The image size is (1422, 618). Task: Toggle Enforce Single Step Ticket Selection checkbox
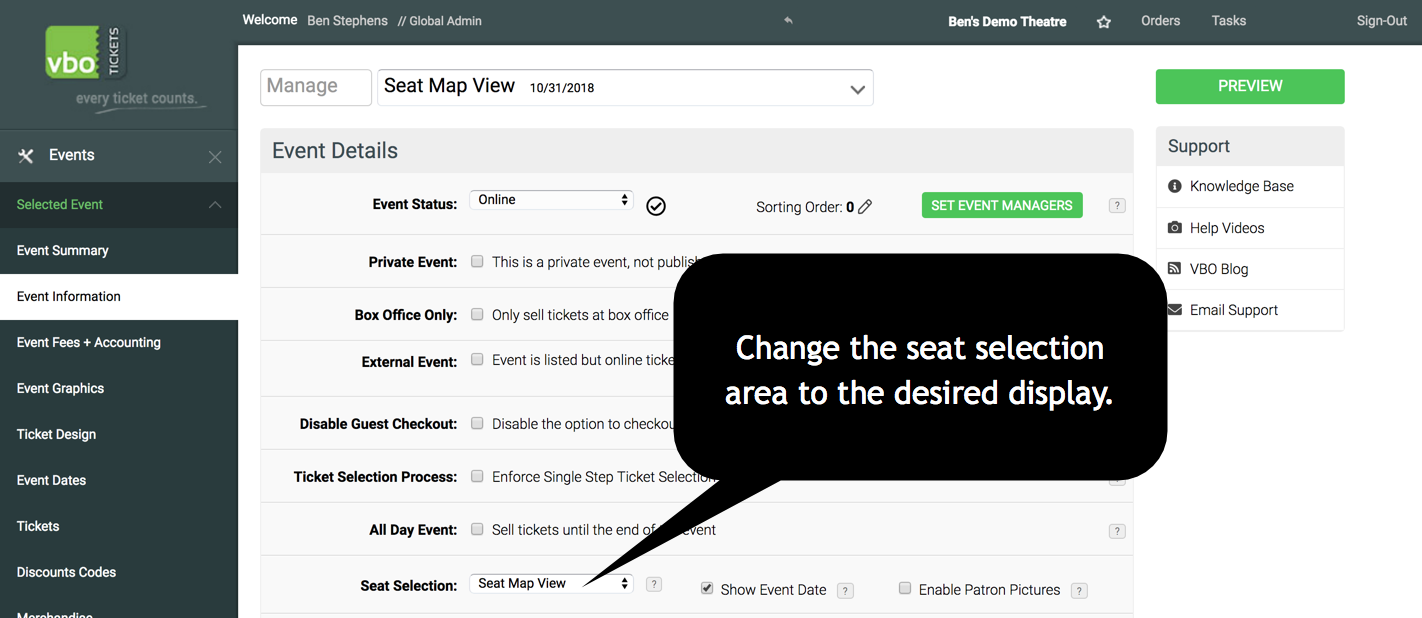click(477, 476)
